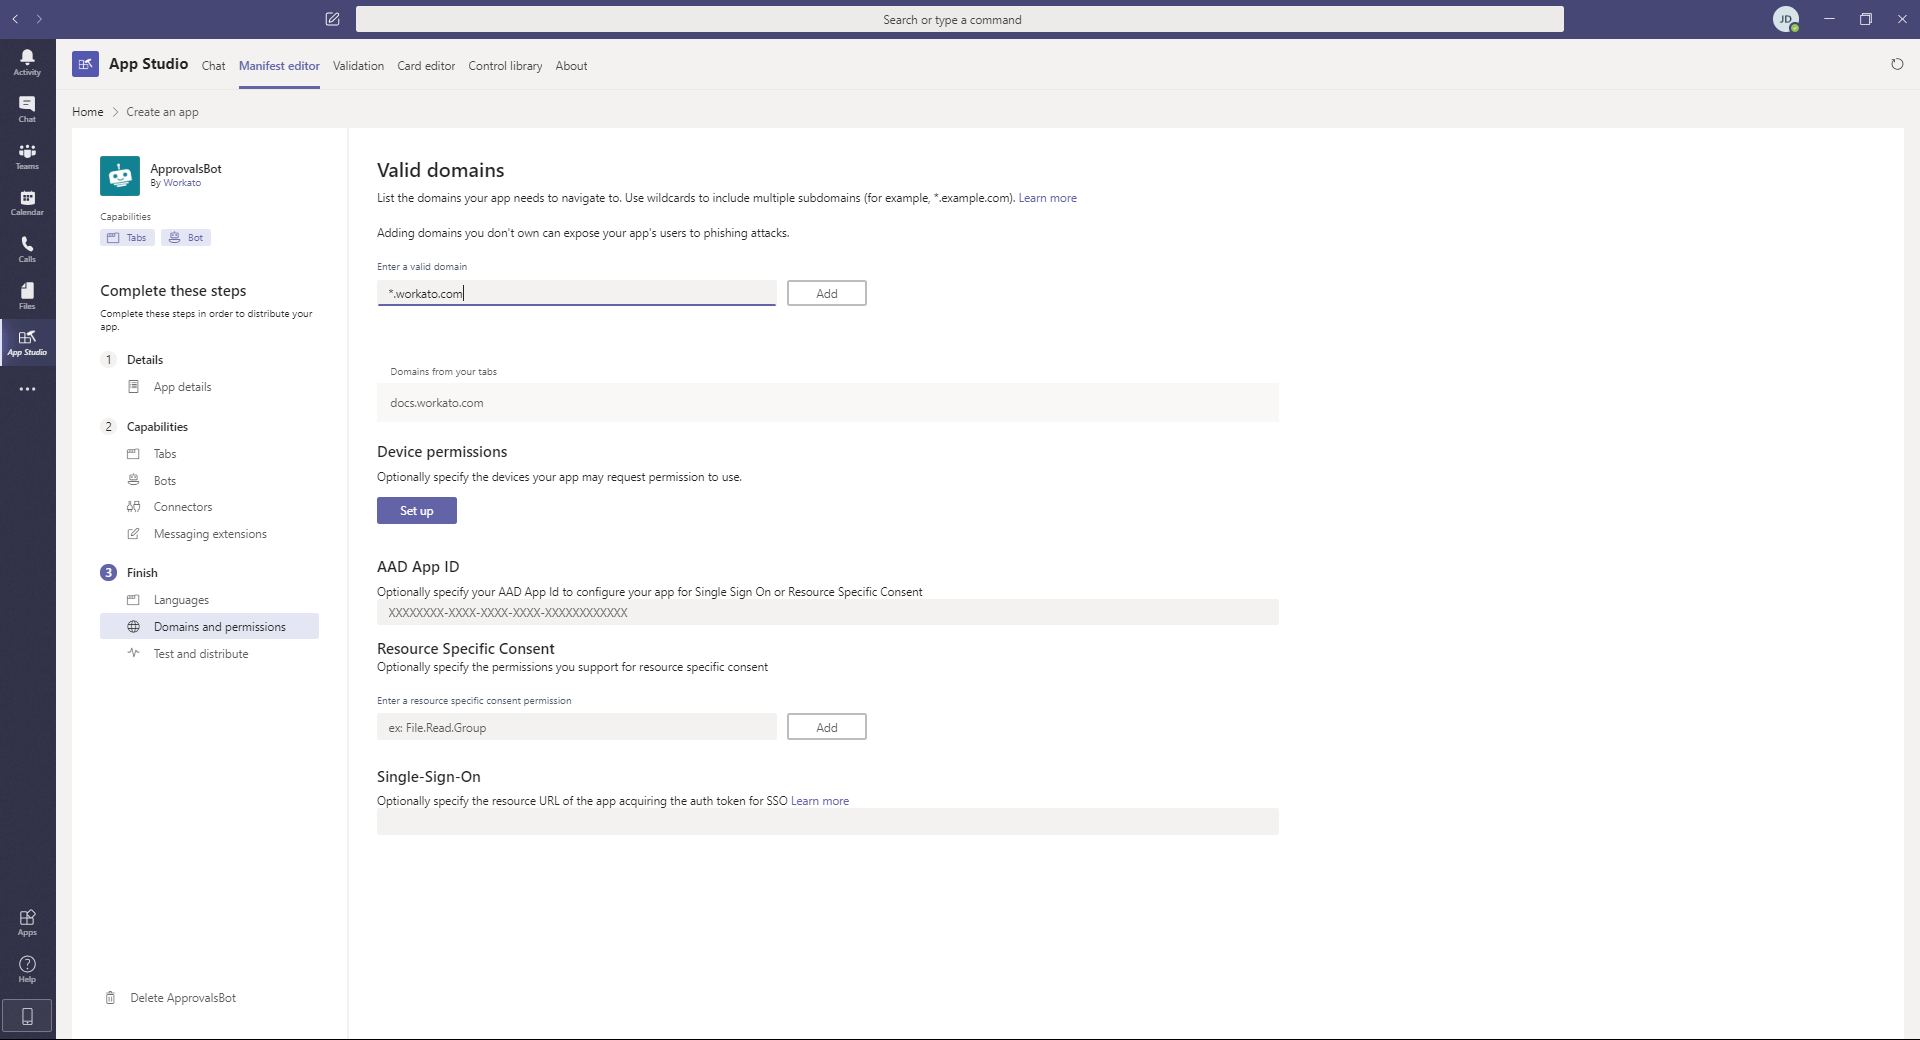Switch to the Card editor tab

[426, 66]
